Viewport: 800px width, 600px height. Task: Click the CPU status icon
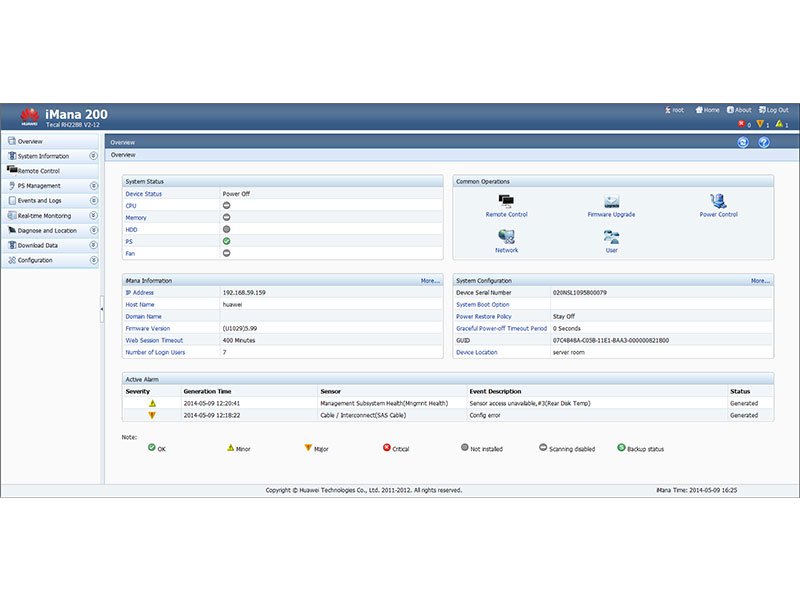227,206
